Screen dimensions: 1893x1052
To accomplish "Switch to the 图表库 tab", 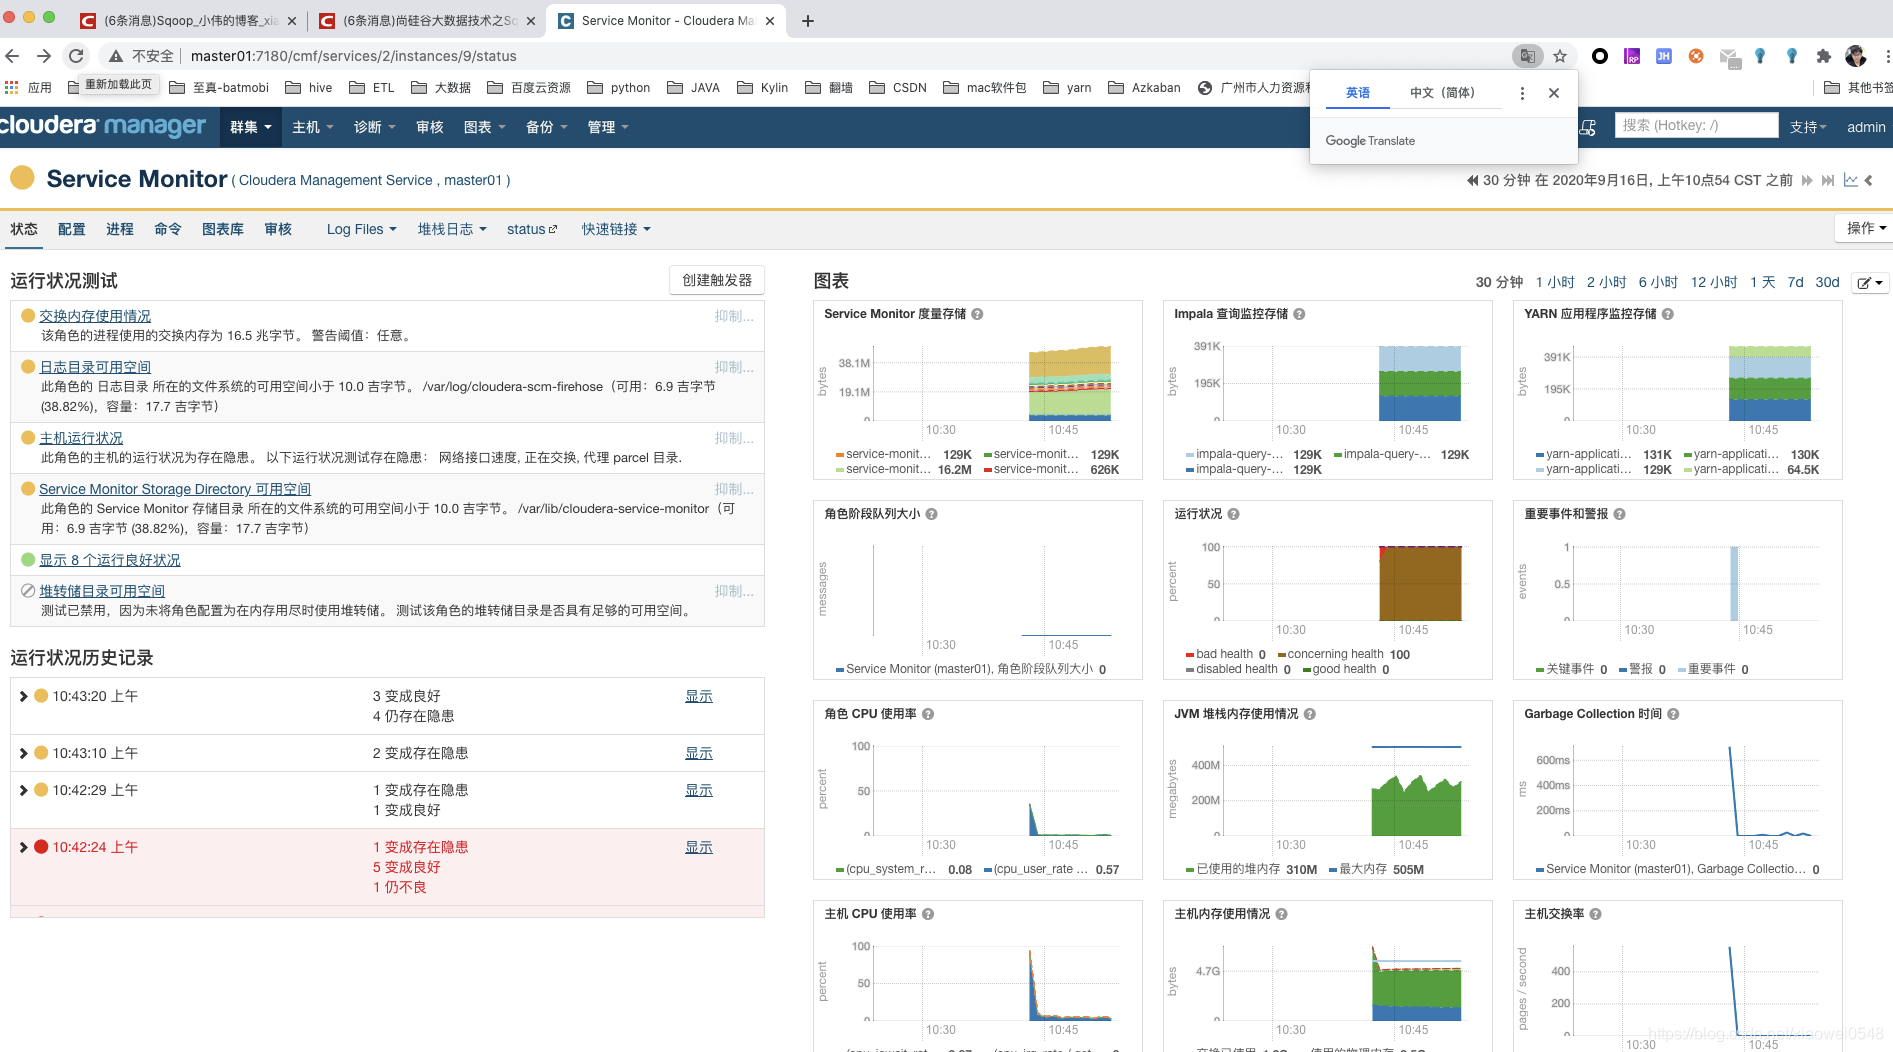I will 222,229.
